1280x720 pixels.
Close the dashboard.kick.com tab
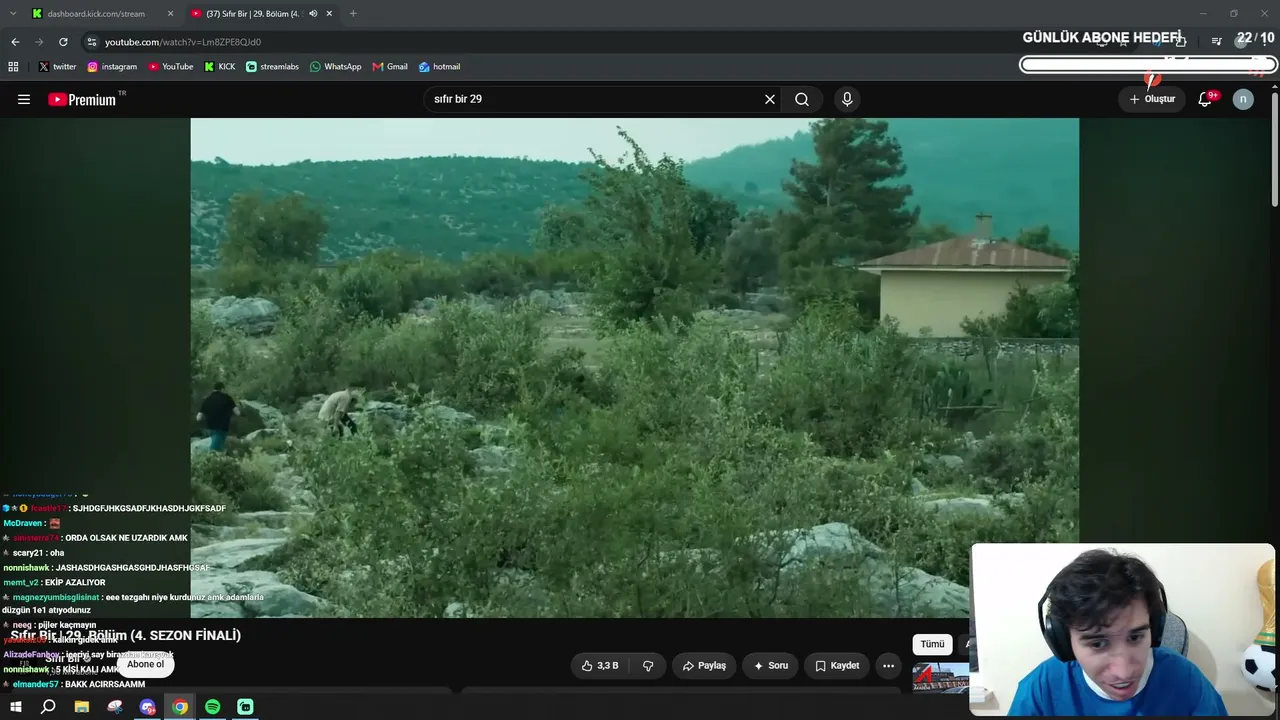click(x=170, y=14)
